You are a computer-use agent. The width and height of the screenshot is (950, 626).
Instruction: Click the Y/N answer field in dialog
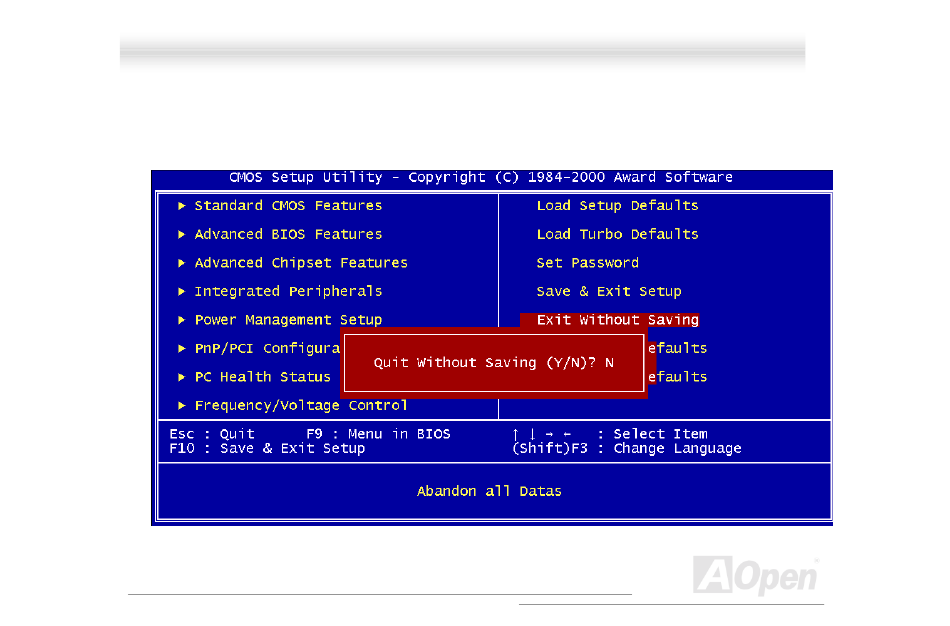610,363
